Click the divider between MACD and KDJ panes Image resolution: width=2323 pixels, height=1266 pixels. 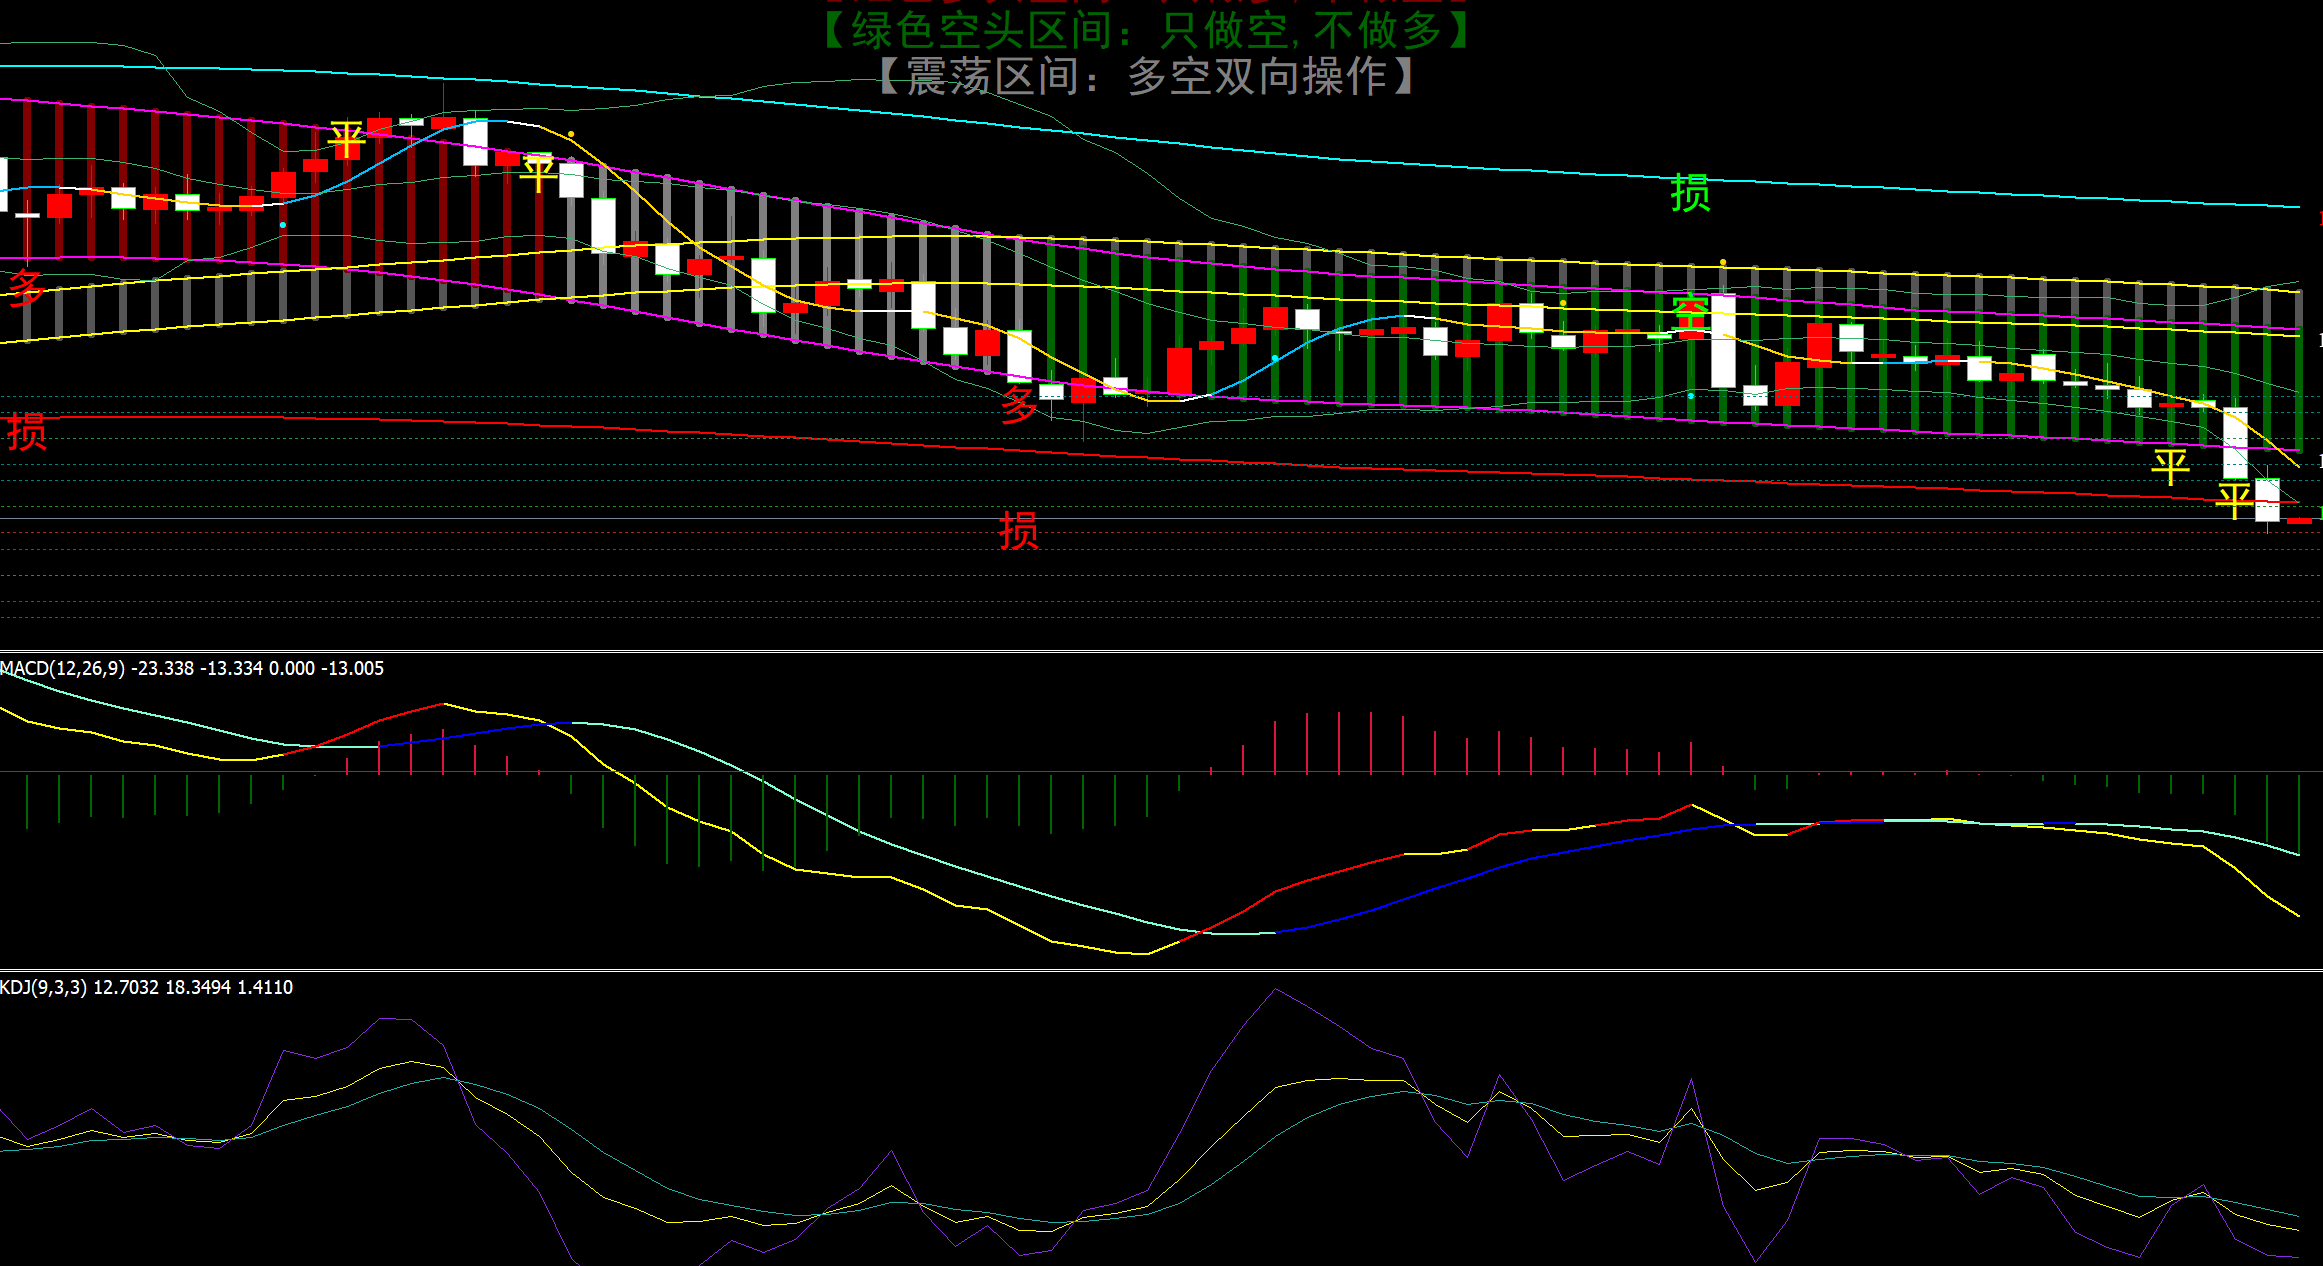click(1160, 969)
